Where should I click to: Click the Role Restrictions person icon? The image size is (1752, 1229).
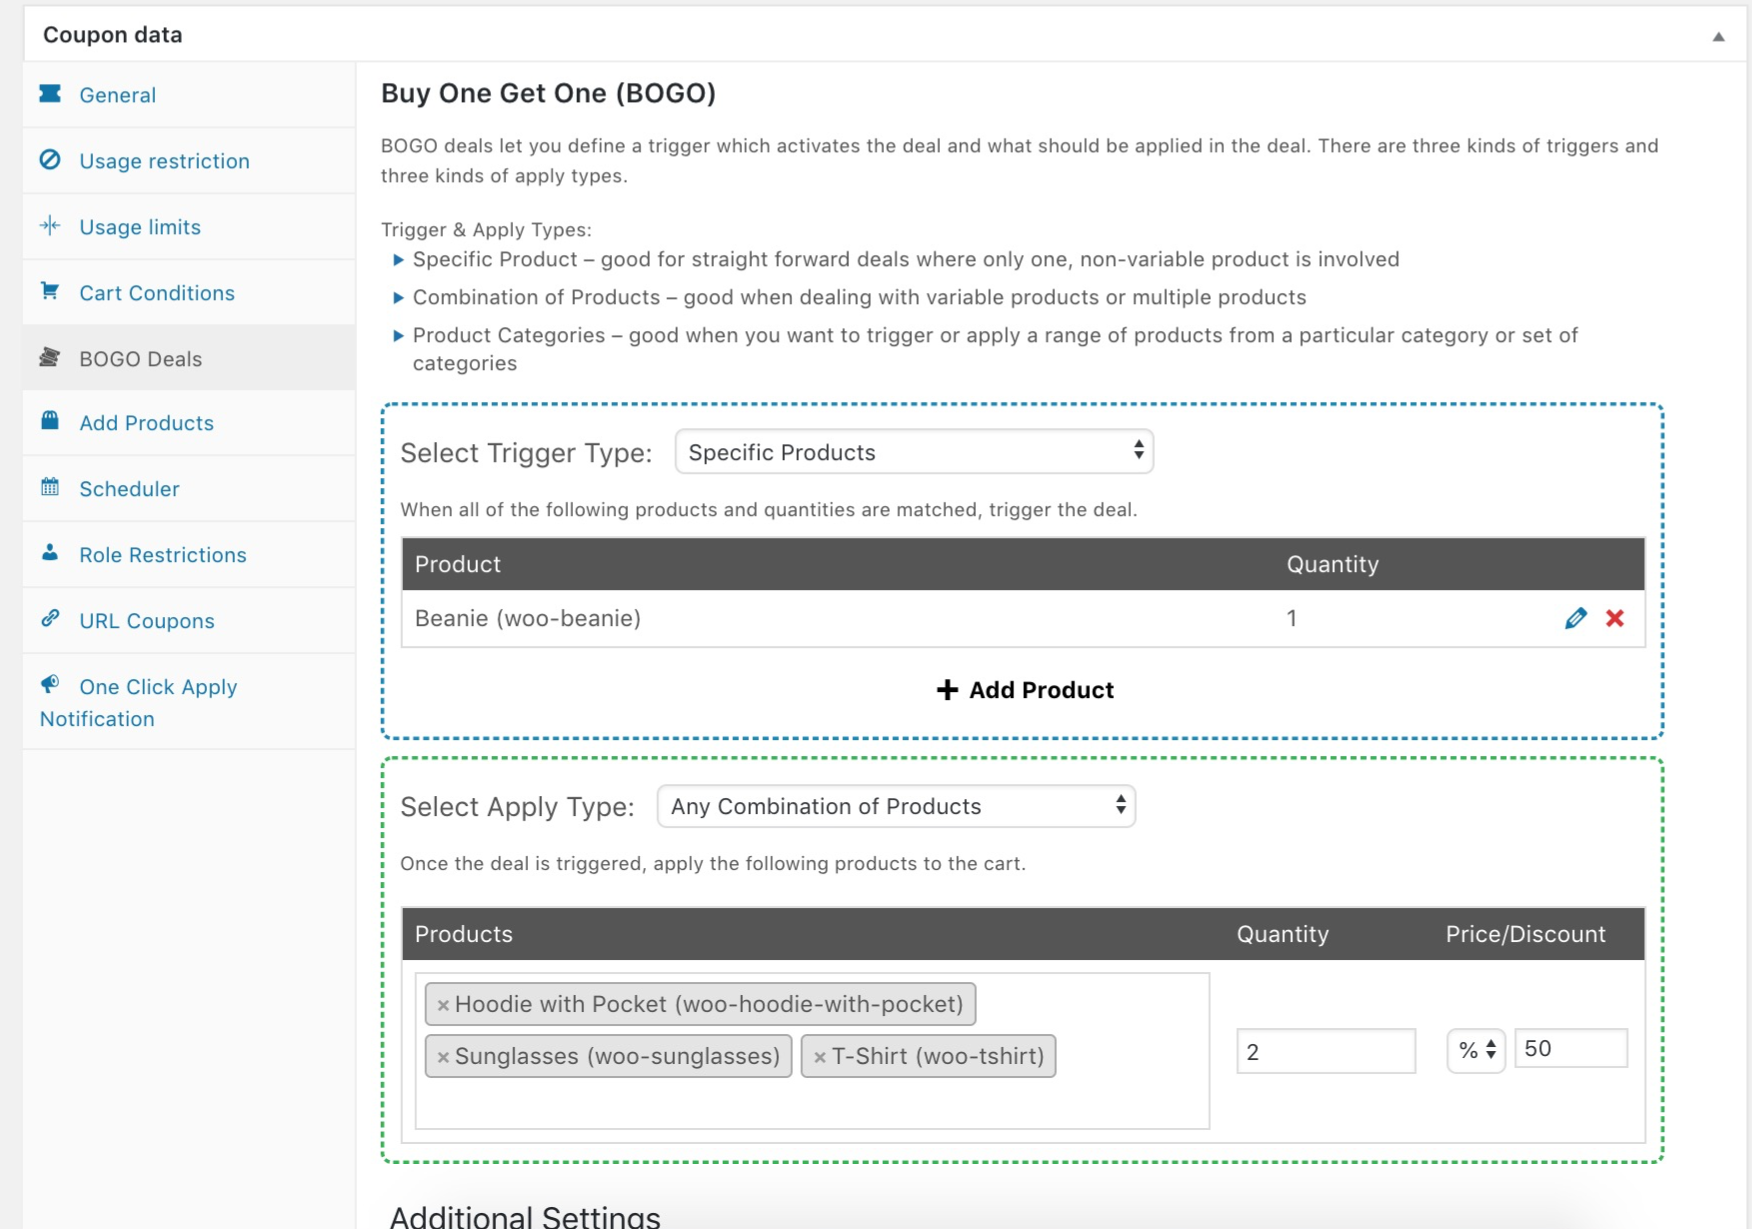pyautogui.click(x=50, y=553)
